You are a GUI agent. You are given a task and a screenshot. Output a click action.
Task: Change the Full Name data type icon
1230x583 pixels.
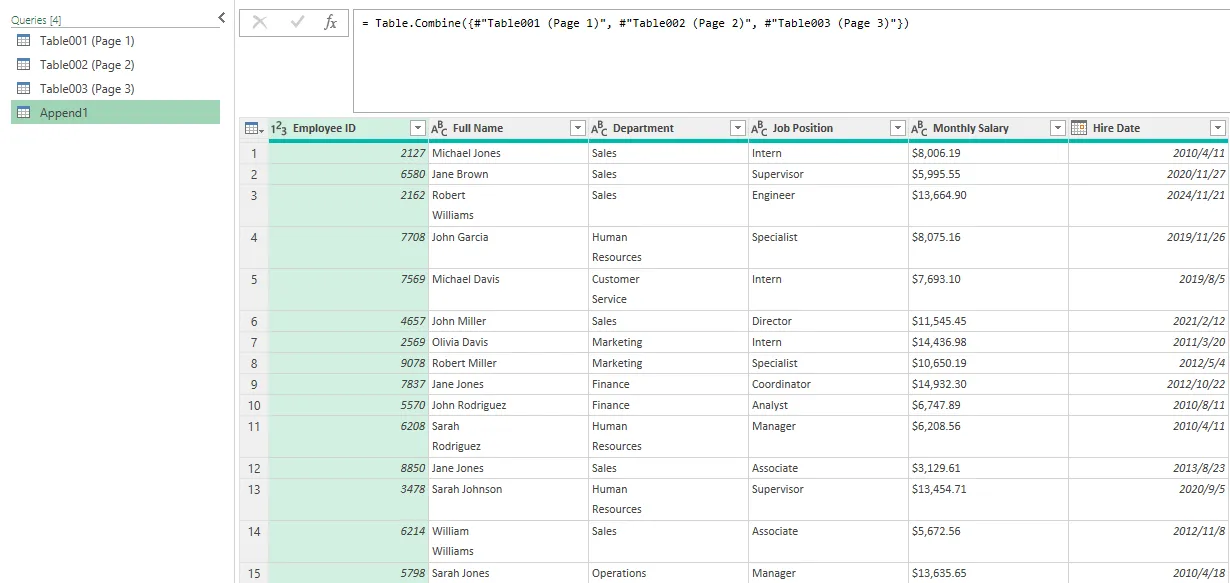pos(440,128)
